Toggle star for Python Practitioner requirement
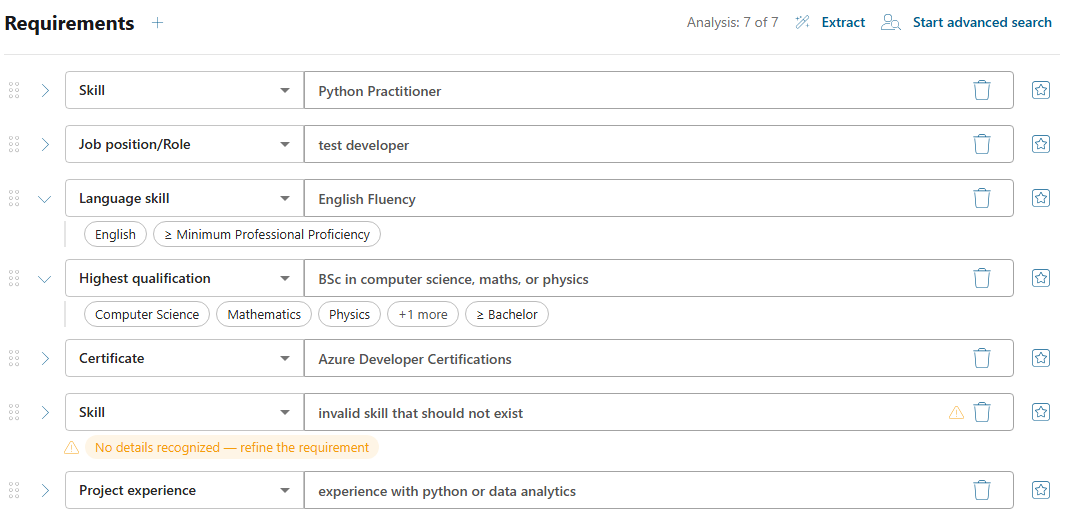 pos(1041,90)
